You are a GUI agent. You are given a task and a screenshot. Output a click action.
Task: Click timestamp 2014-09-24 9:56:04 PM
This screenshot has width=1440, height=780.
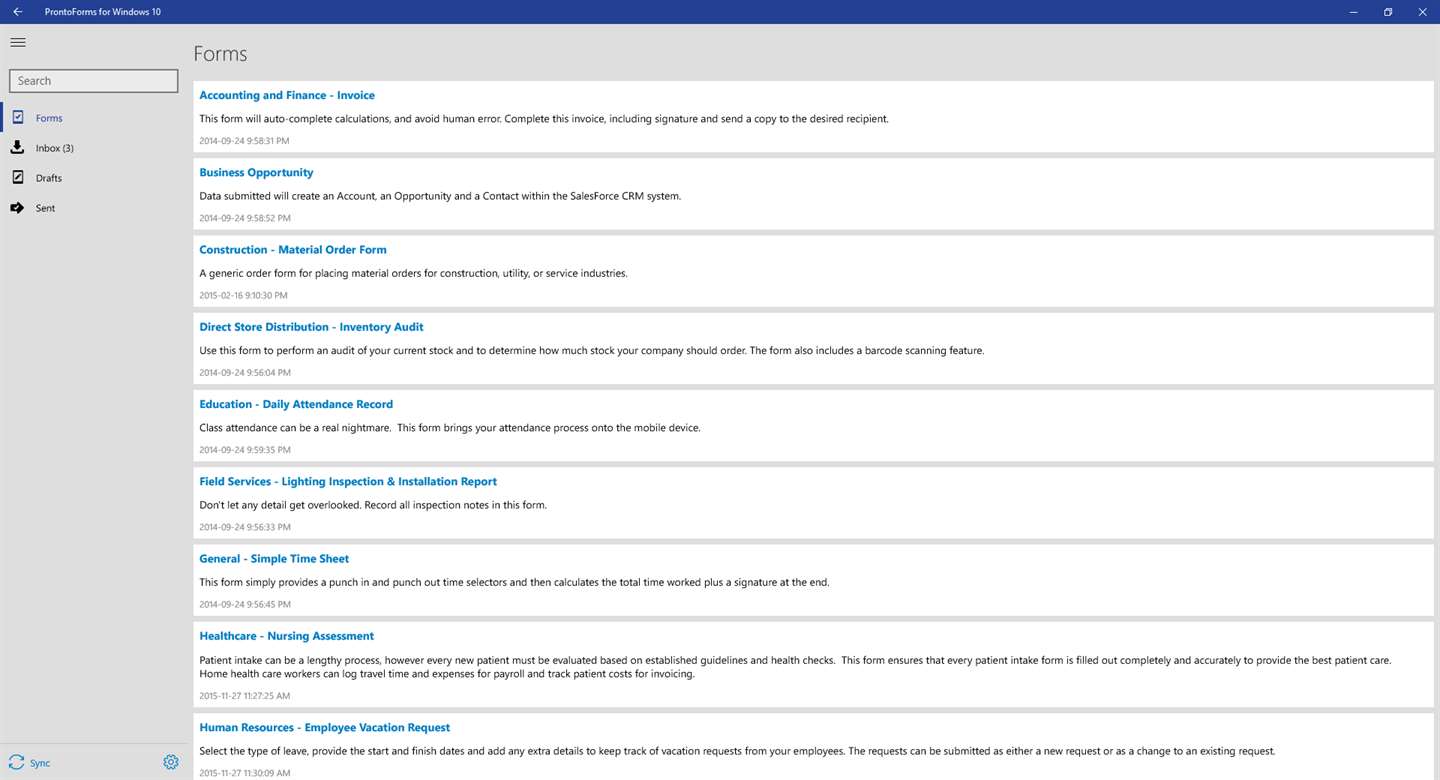coord(245,372)
